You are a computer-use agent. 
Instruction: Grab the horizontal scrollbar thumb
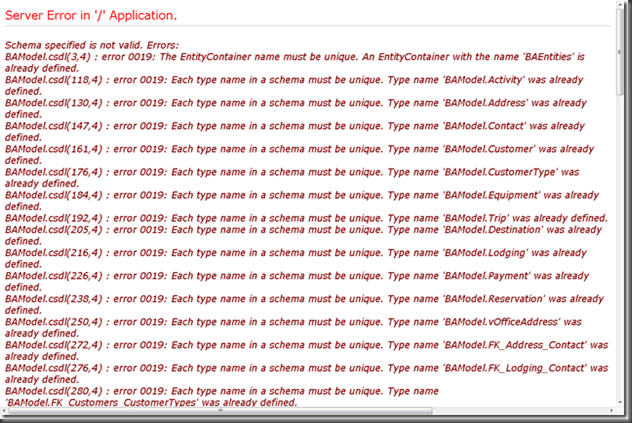220,410
